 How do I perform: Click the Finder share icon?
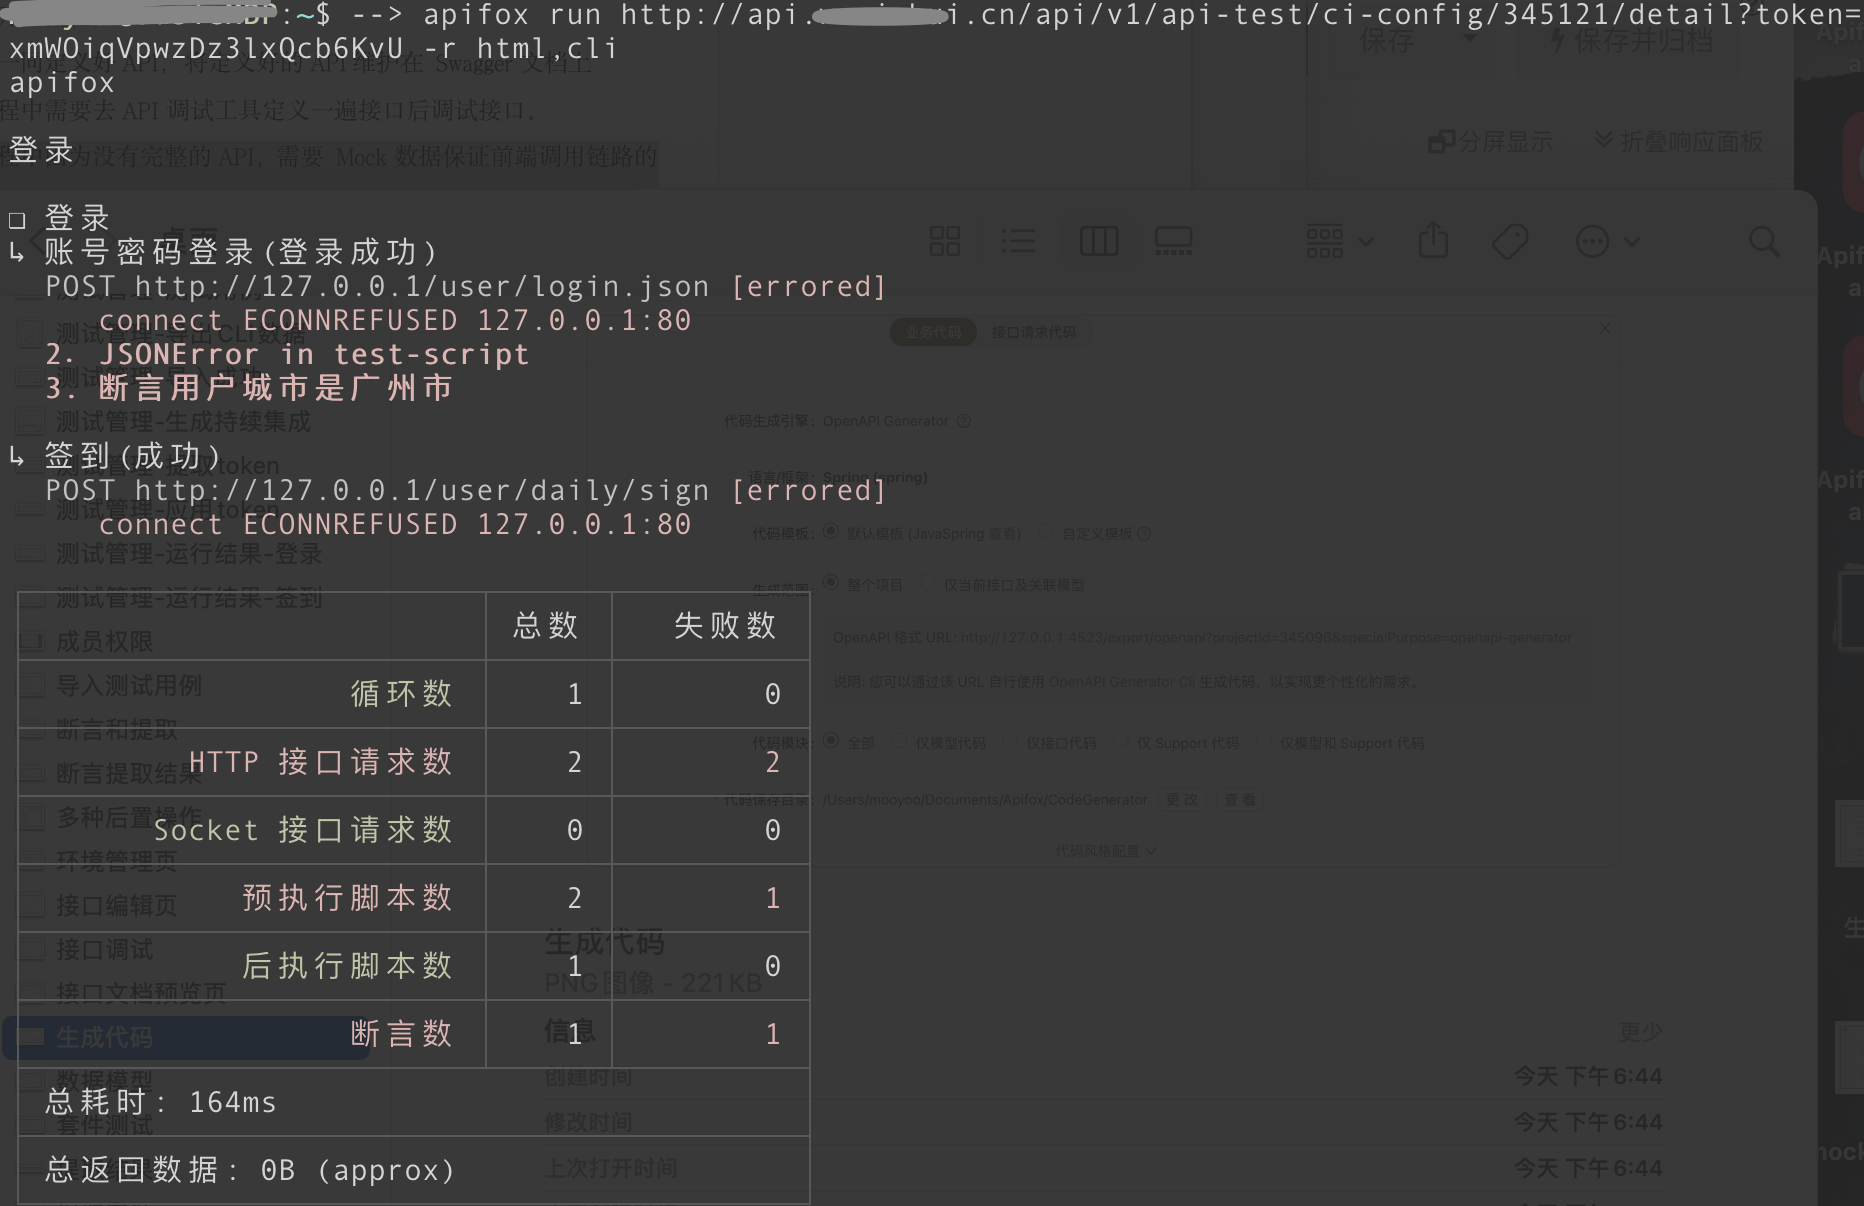1433,241
